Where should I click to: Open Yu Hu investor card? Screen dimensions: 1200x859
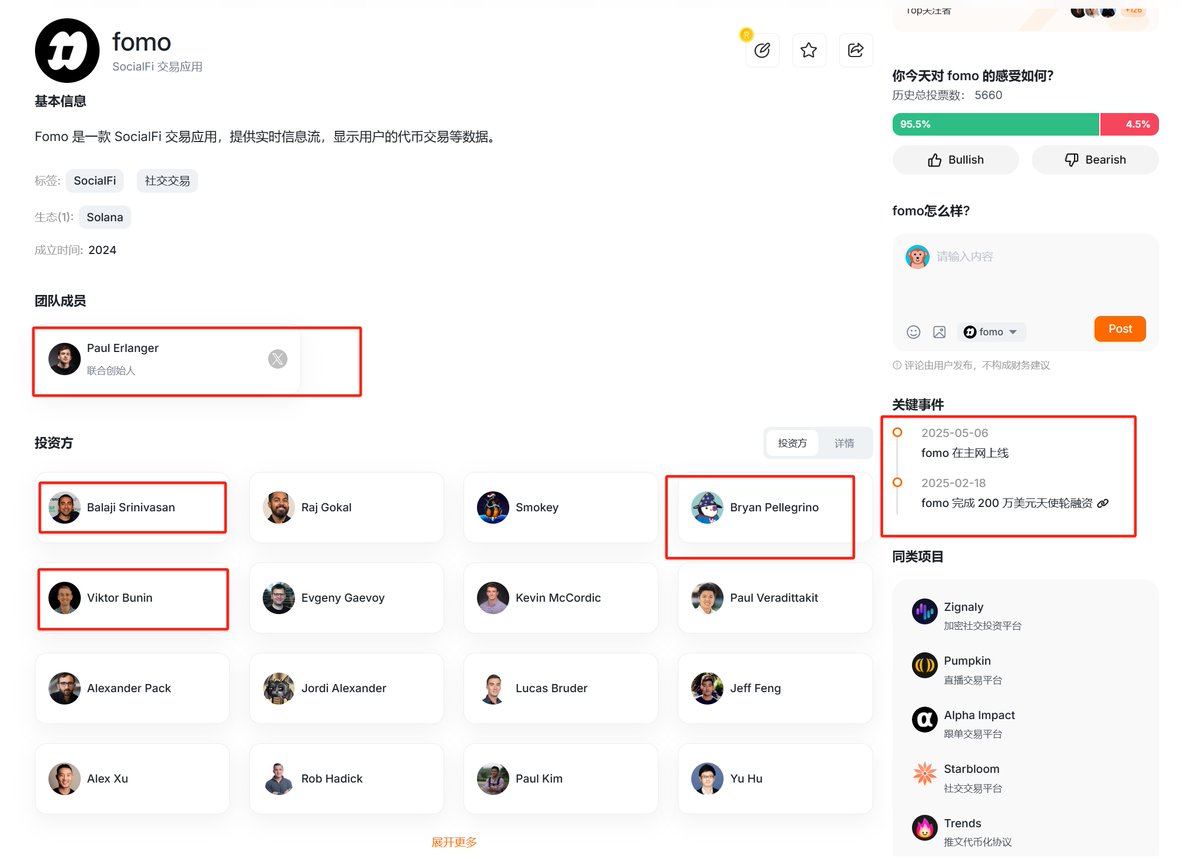pos(775,779)
